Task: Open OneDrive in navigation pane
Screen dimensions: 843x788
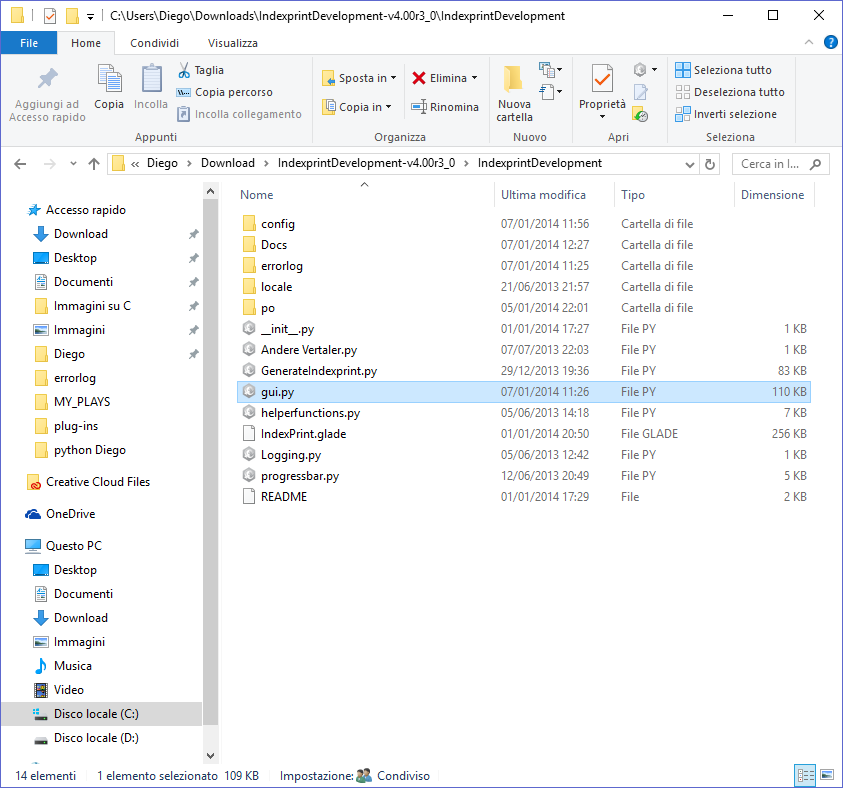Action: click(61, 514)
